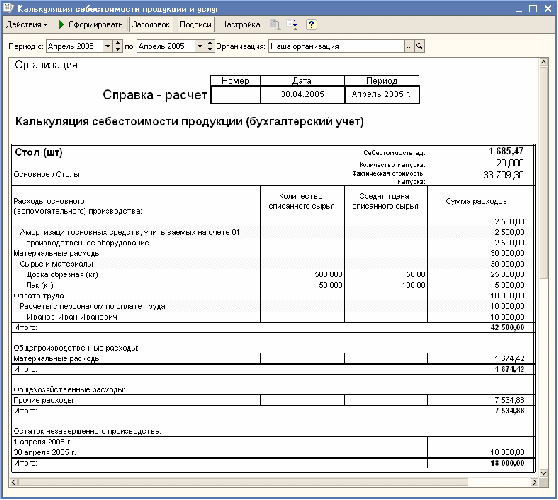The width and height of the screenshot is (558, 500).
Task: Toggle the Заголовок toolbar button
Action: click(151, 25)
